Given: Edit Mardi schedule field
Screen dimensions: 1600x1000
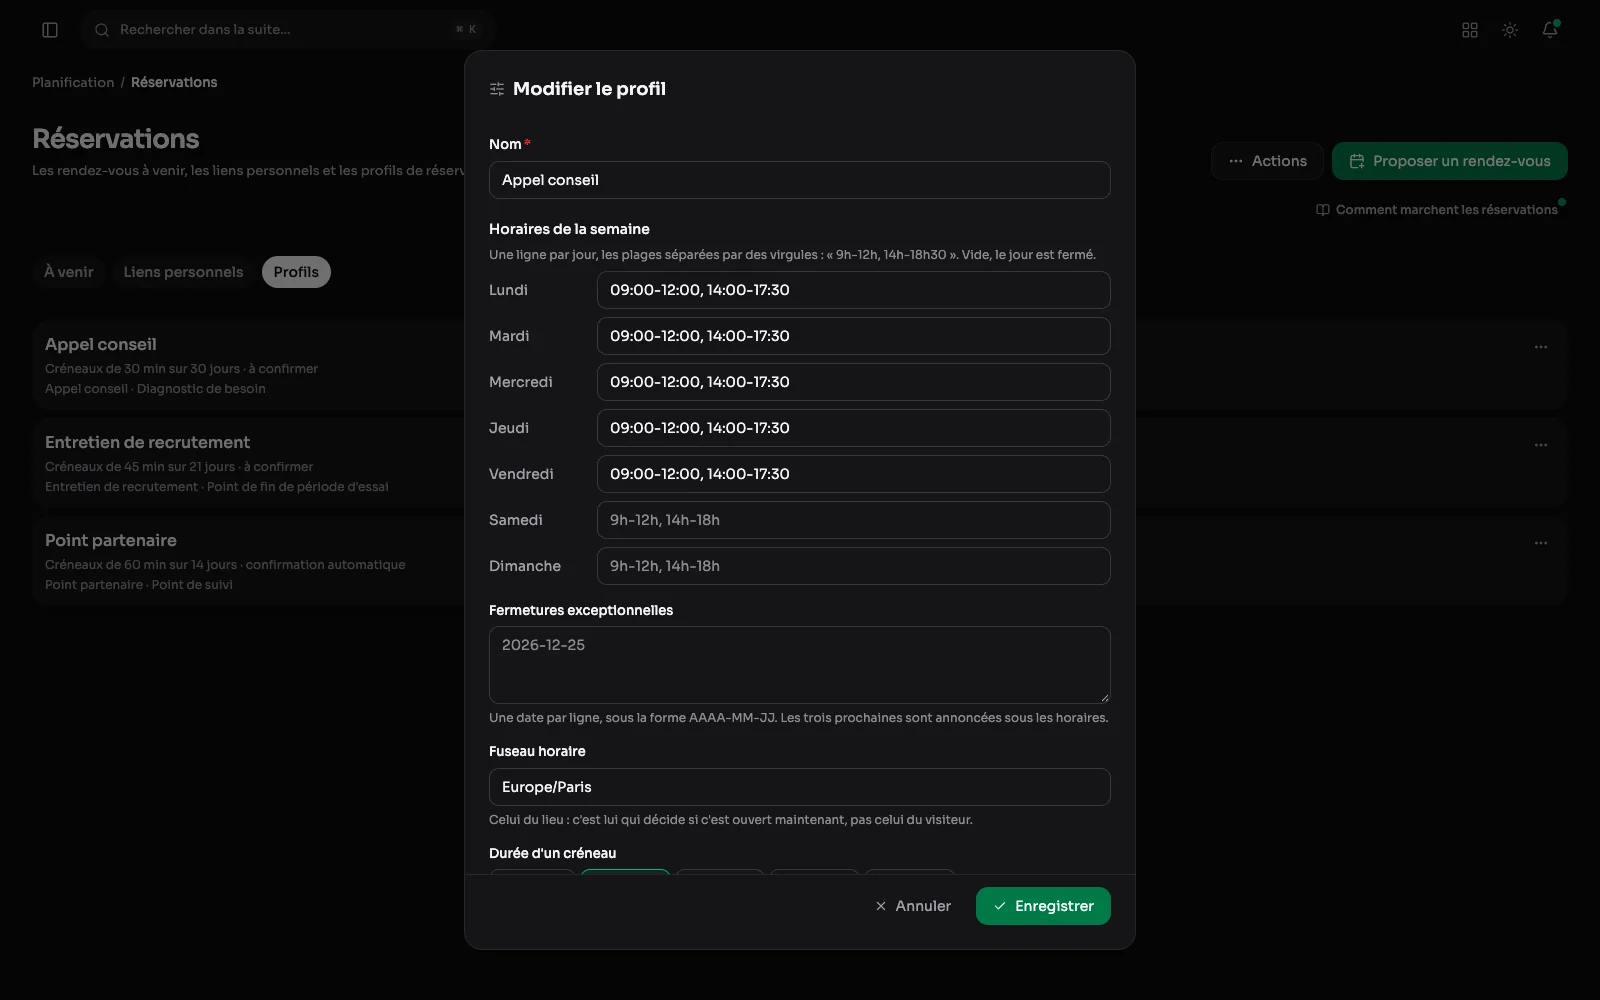Looking at the screenshot, I should 854,336.
